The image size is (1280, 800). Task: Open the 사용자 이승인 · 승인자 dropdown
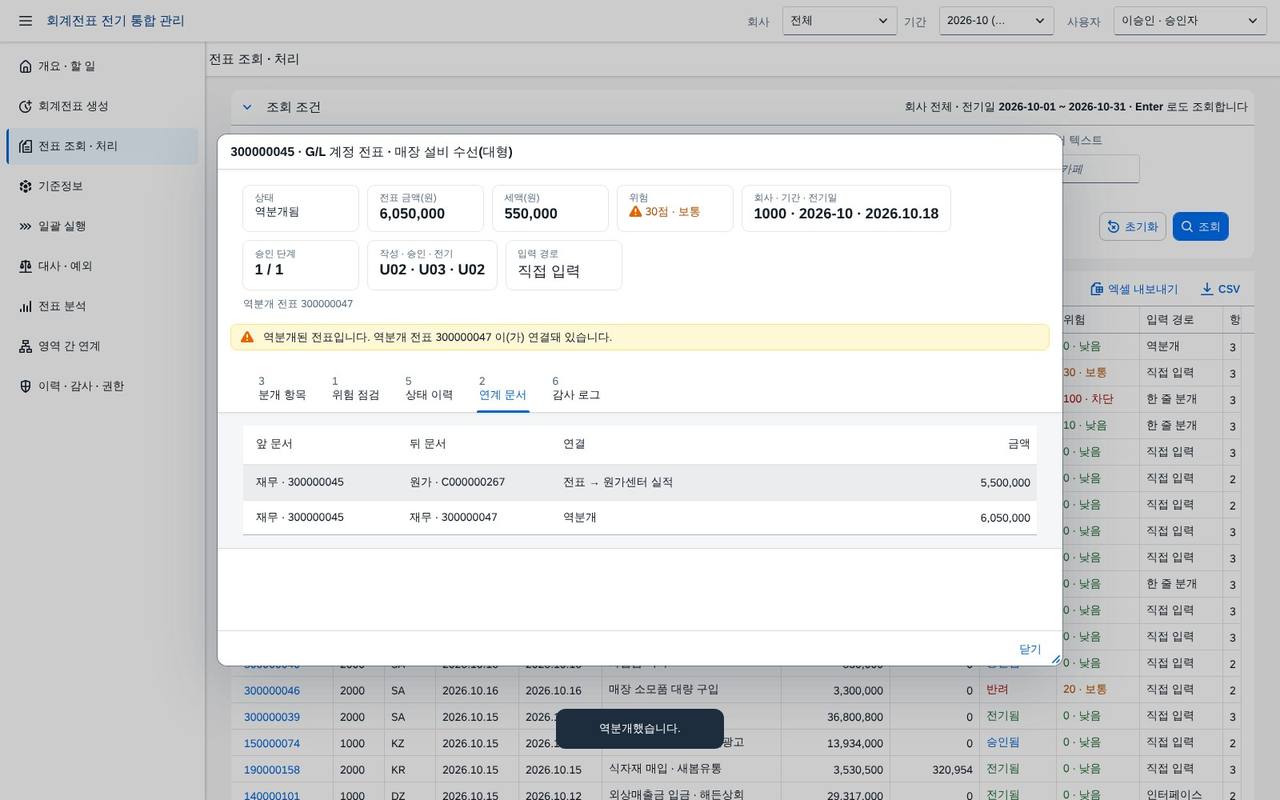coord(1190,21)
